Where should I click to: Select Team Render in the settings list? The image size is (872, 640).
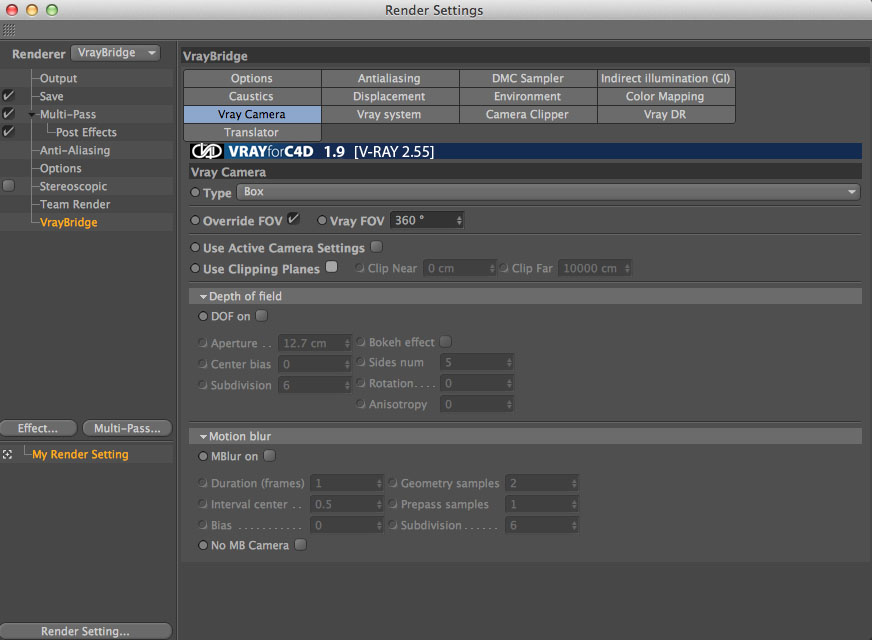[75, 204]
